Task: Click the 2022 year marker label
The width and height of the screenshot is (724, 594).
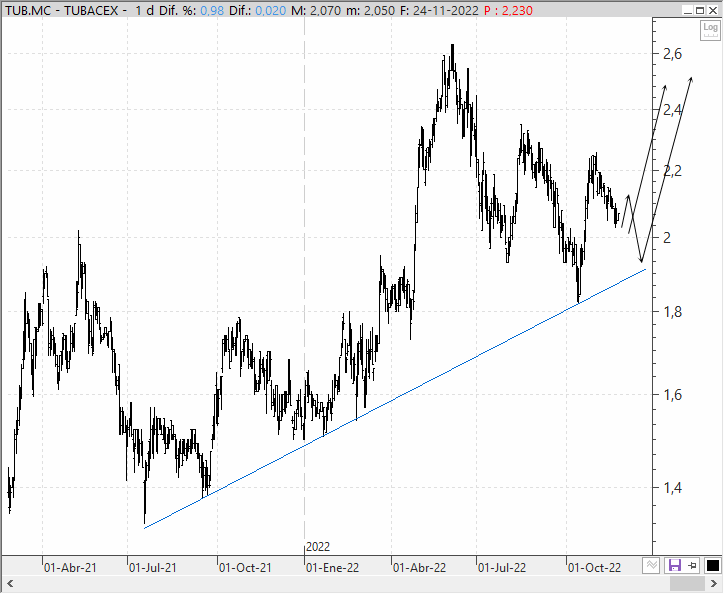Action: (318, 547)
